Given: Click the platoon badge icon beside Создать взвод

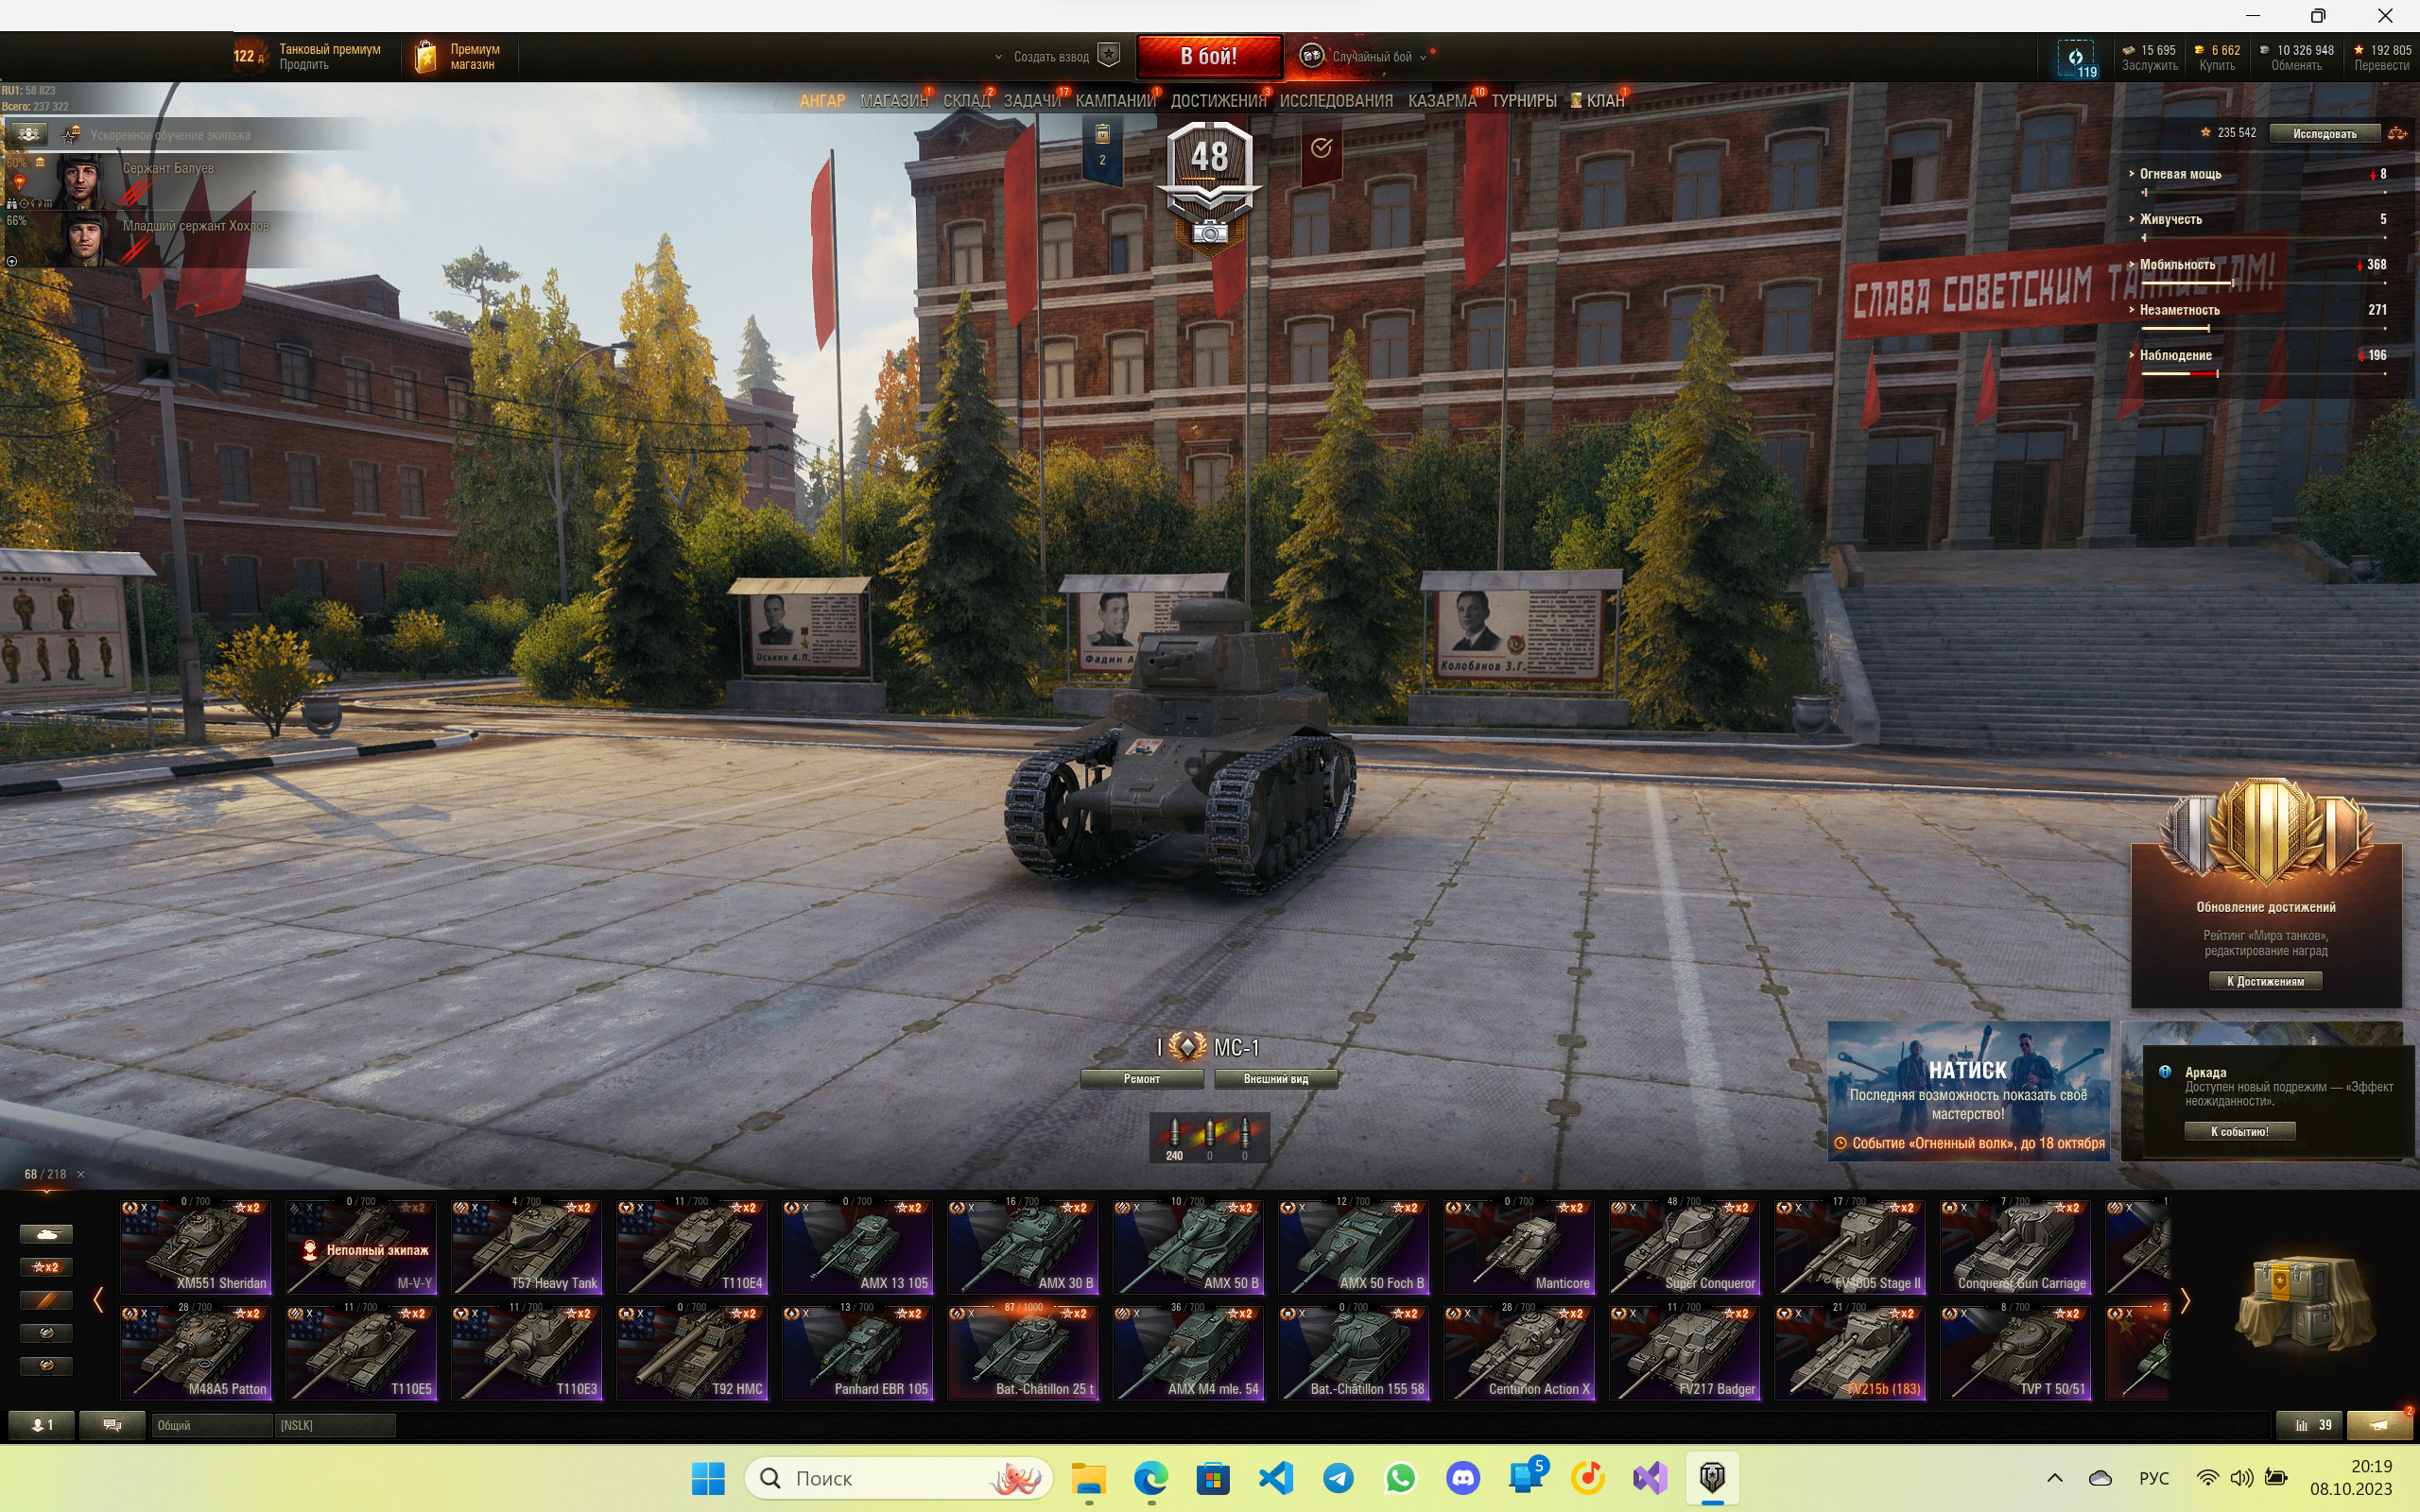Looking at the screenshot, I should pos(1108,55).
